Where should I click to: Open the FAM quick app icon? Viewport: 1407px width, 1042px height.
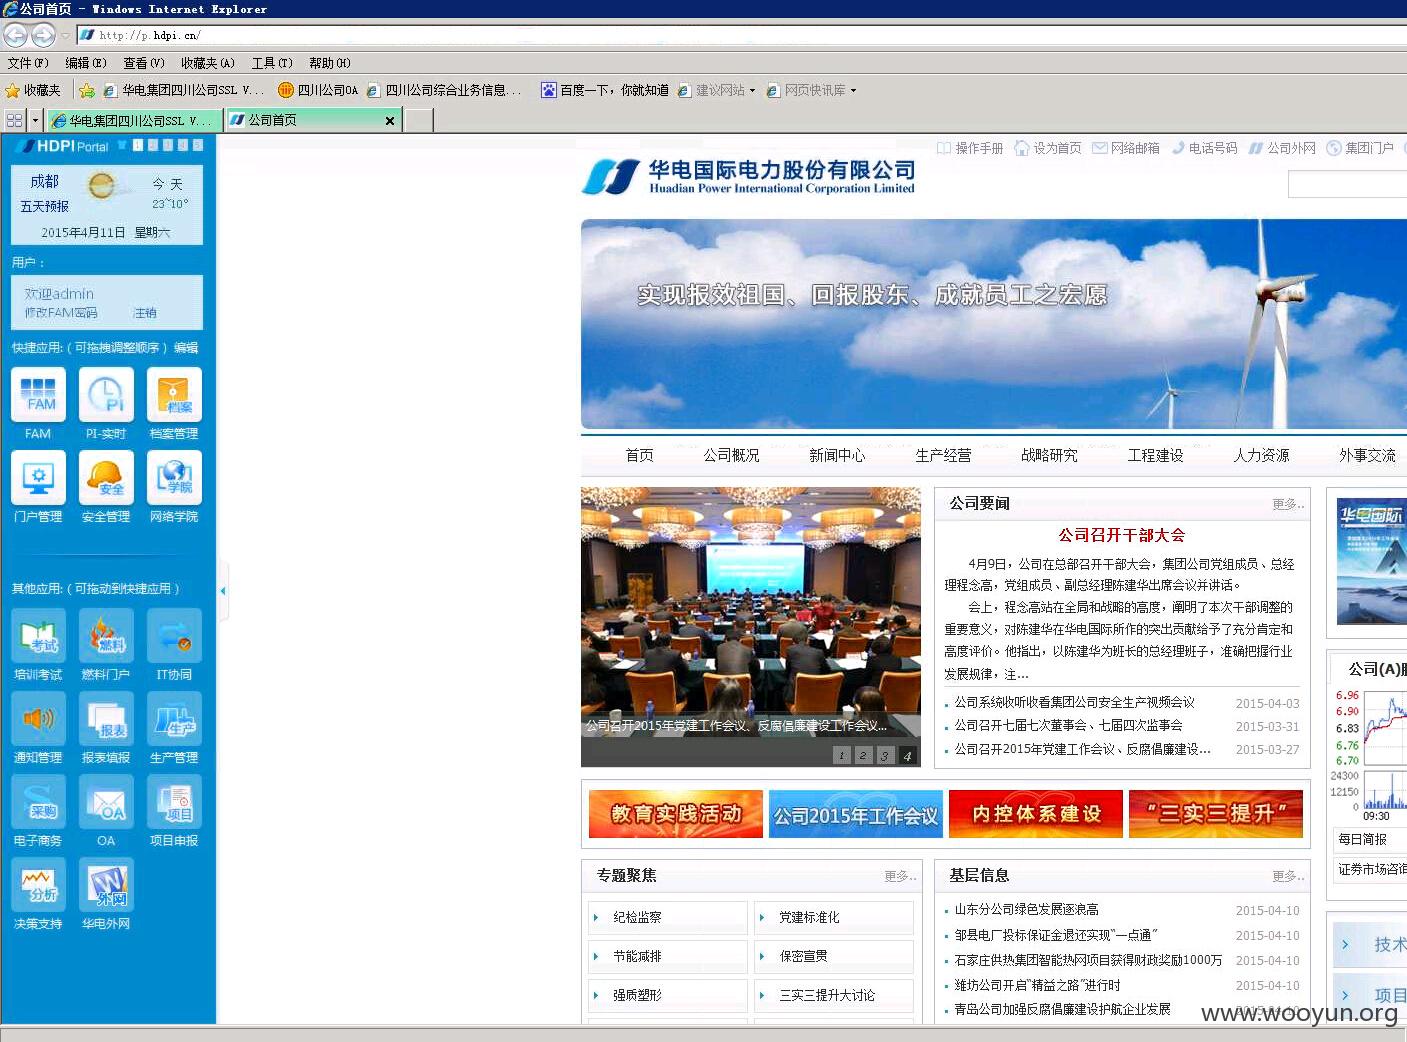pos(38,395)
